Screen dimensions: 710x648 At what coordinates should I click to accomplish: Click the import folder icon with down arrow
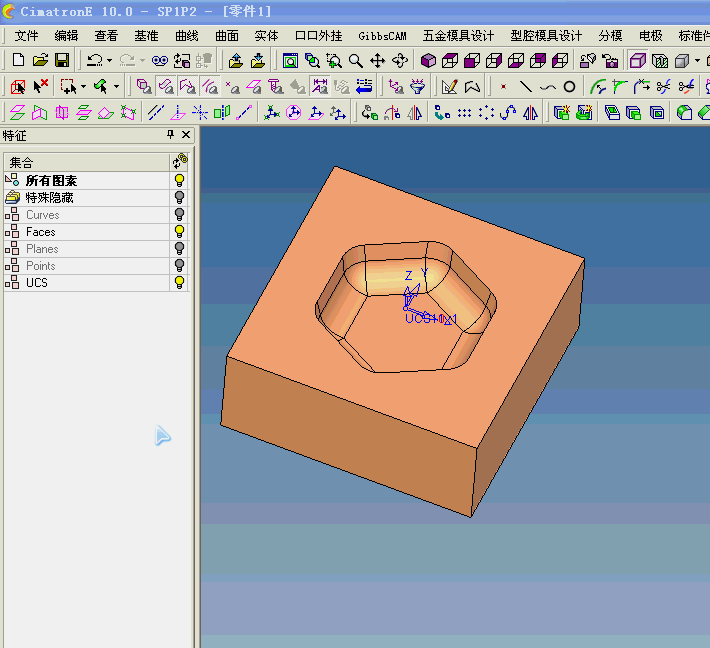(x=258, y=60)
